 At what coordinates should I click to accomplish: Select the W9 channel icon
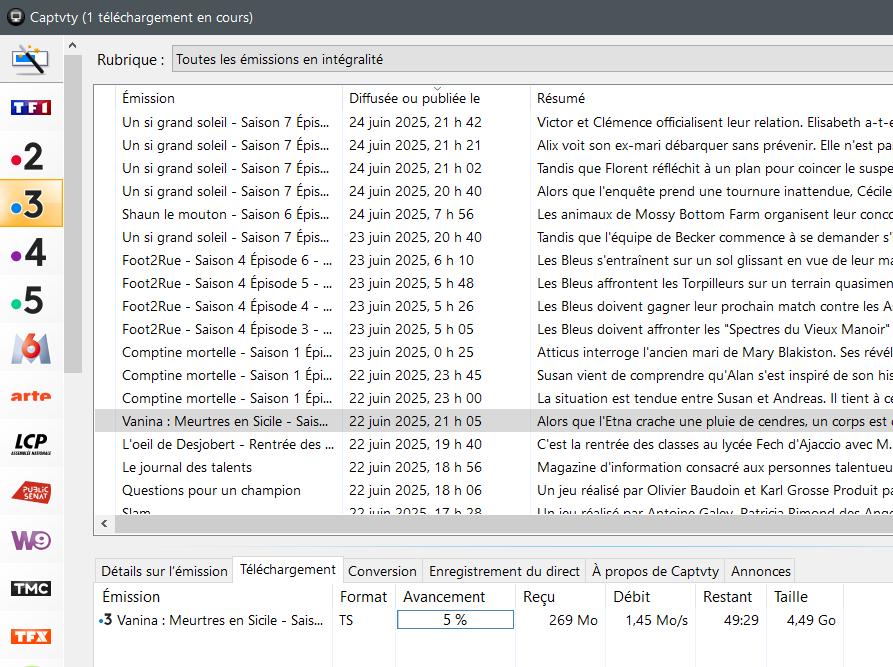(x=30, y=540)
